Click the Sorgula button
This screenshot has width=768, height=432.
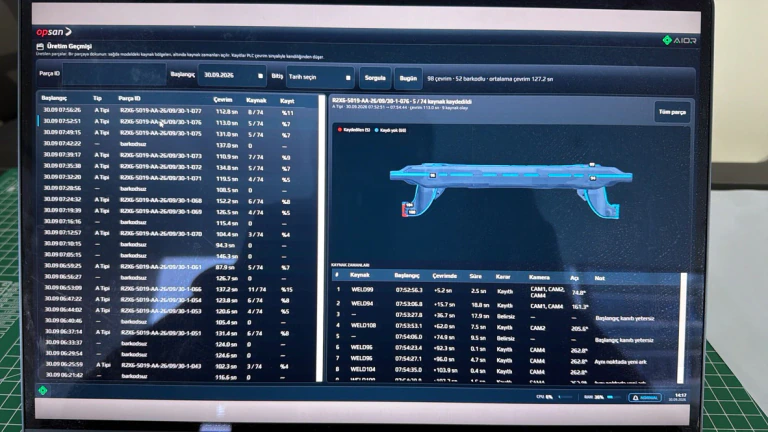[375, 78]
